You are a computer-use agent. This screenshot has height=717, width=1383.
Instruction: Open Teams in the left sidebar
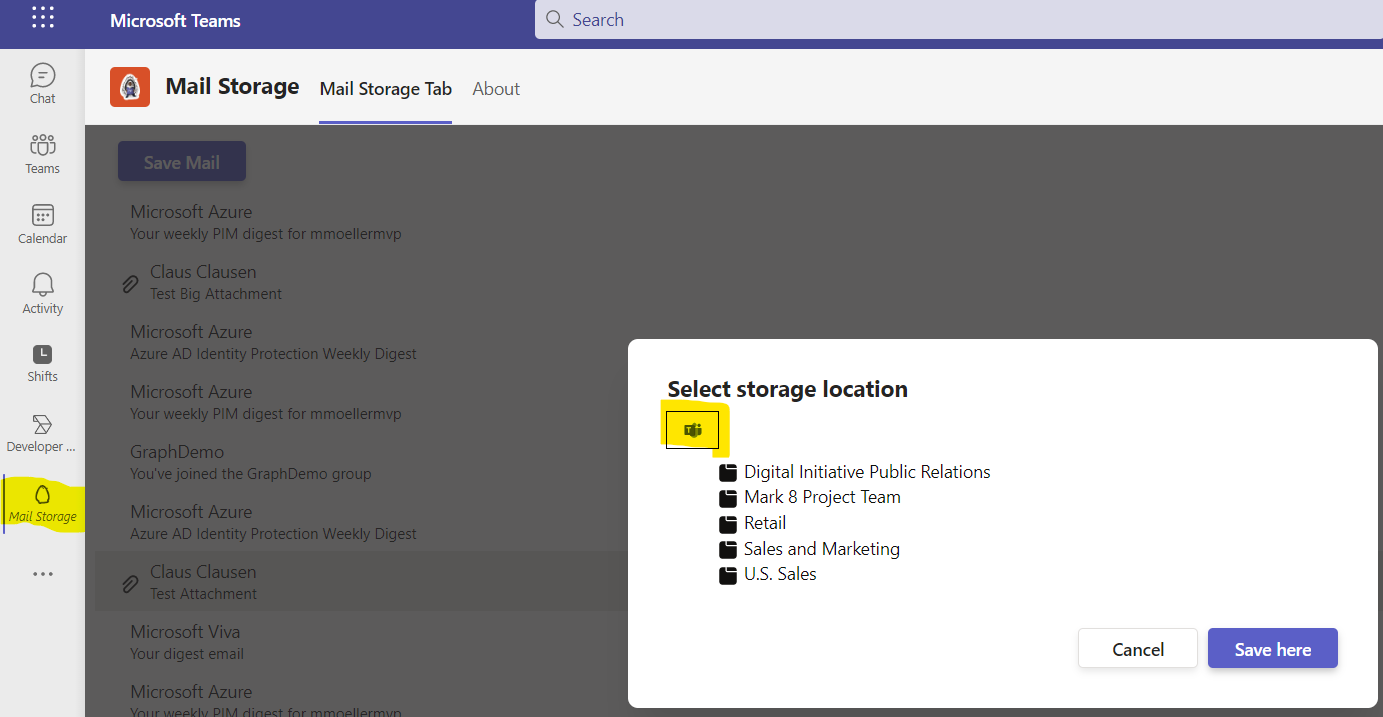click(42, 154)
